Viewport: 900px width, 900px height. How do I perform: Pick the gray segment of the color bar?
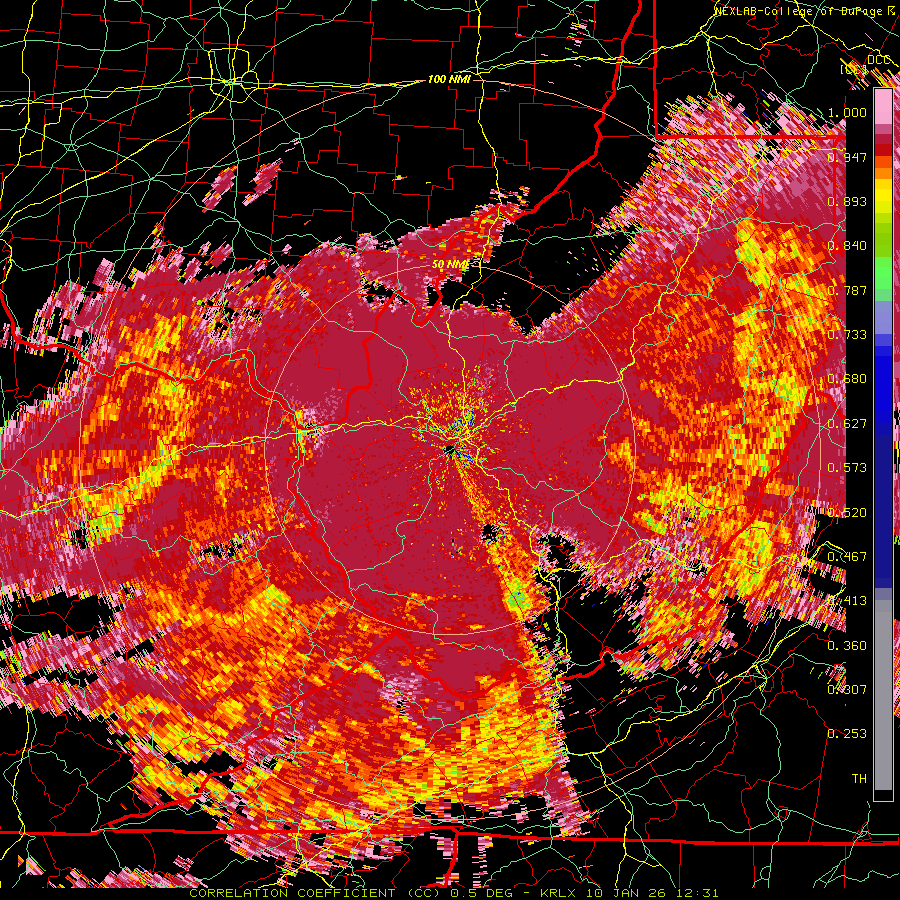click(x=883, y=695)
